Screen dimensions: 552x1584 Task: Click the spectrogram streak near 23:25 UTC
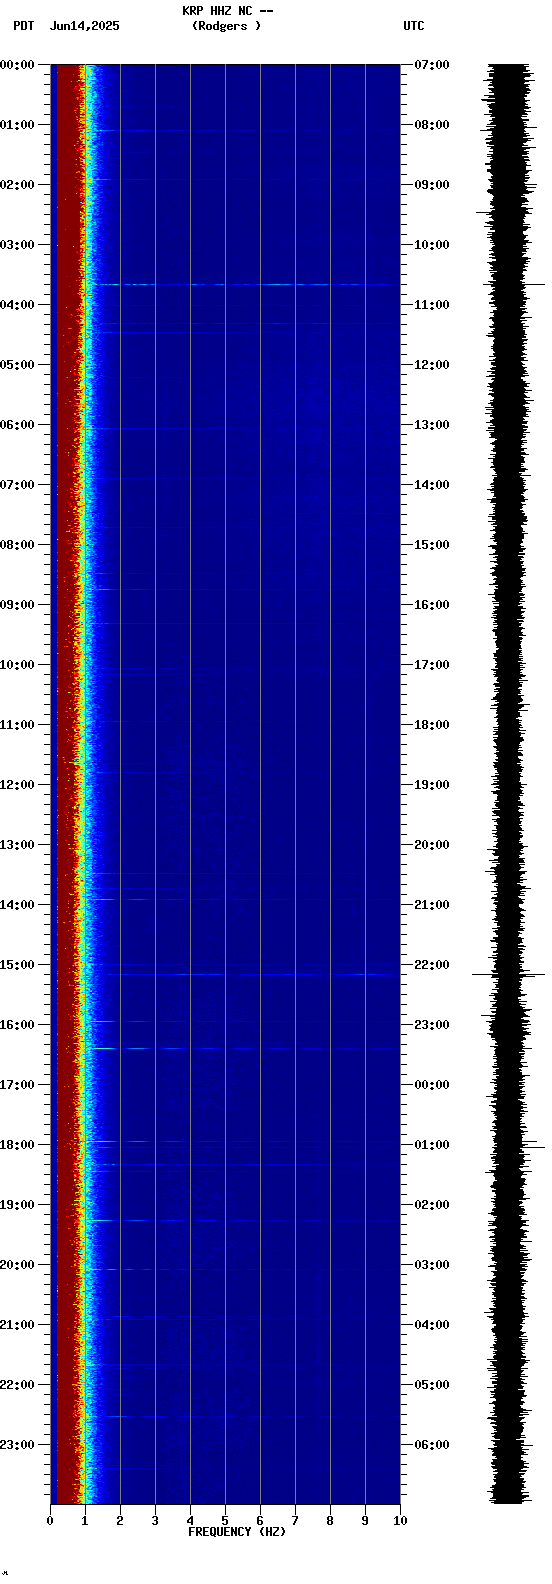click(243, 1049)
